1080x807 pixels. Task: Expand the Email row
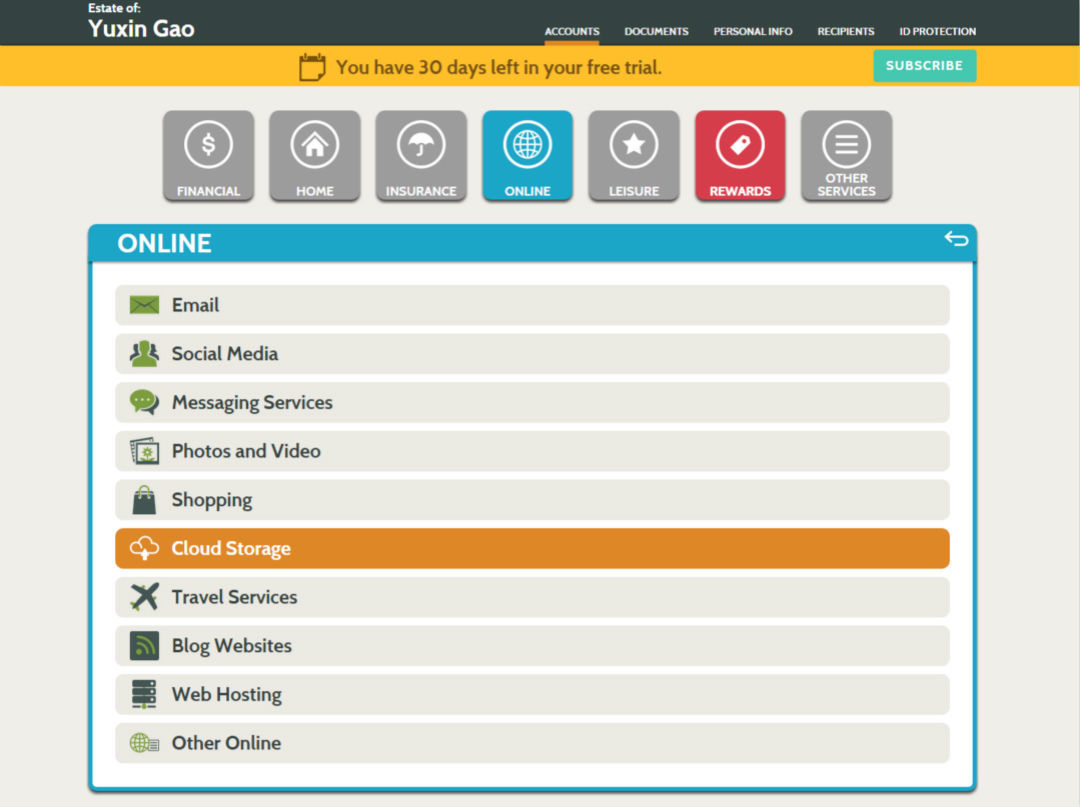tap(532, 305)
